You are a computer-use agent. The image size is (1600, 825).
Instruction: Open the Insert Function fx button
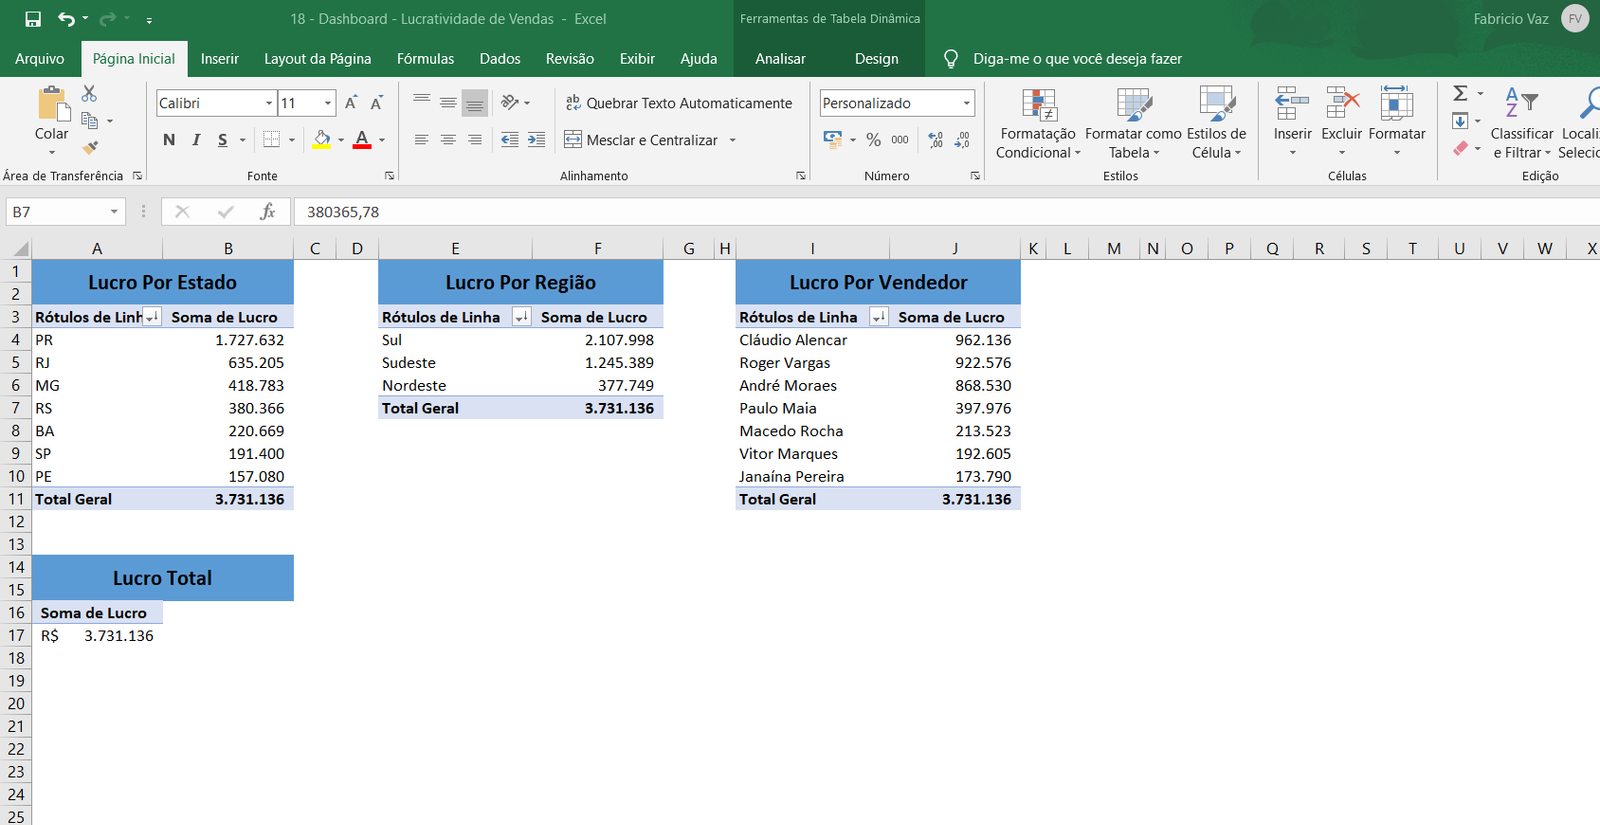click(x=267, y=212)
